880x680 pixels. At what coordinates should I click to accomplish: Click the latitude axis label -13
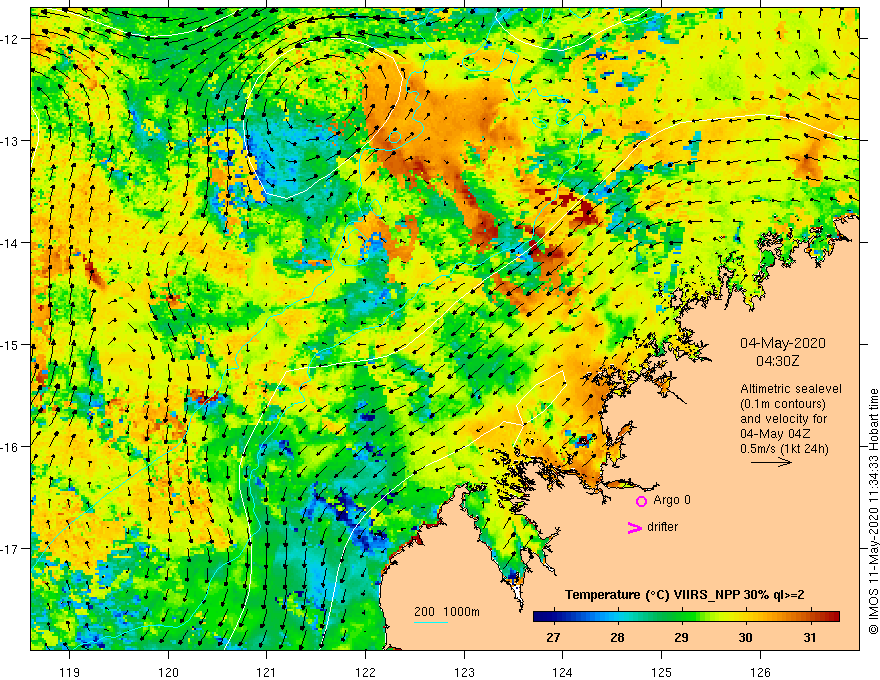(10, 141)
